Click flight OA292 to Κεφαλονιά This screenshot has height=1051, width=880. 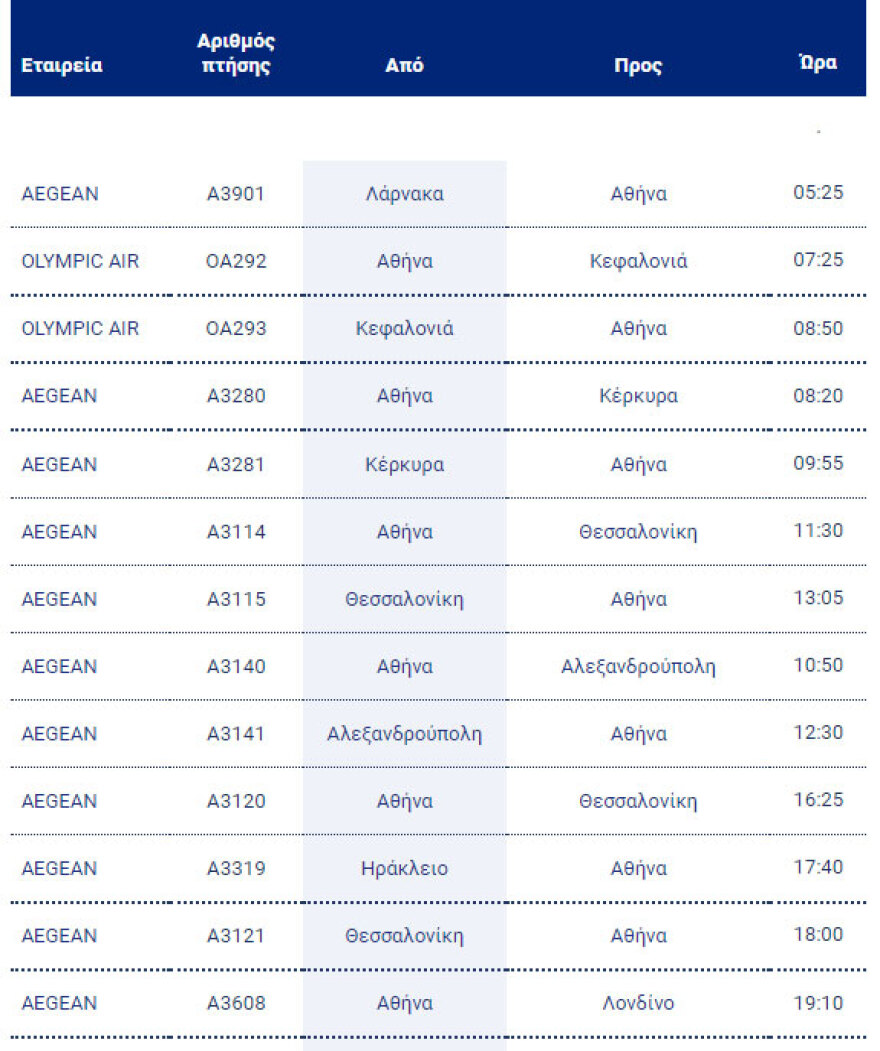tap(236, 261)
